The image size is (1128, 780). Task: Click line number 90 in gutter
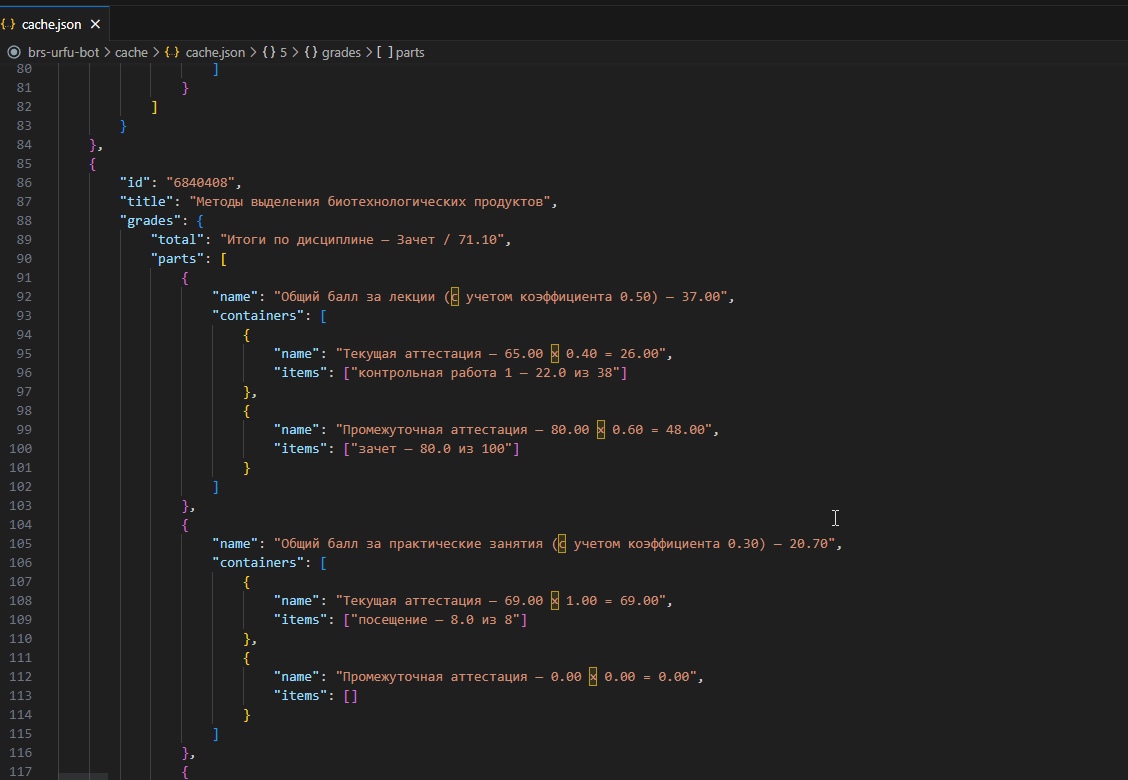[24, 258]
